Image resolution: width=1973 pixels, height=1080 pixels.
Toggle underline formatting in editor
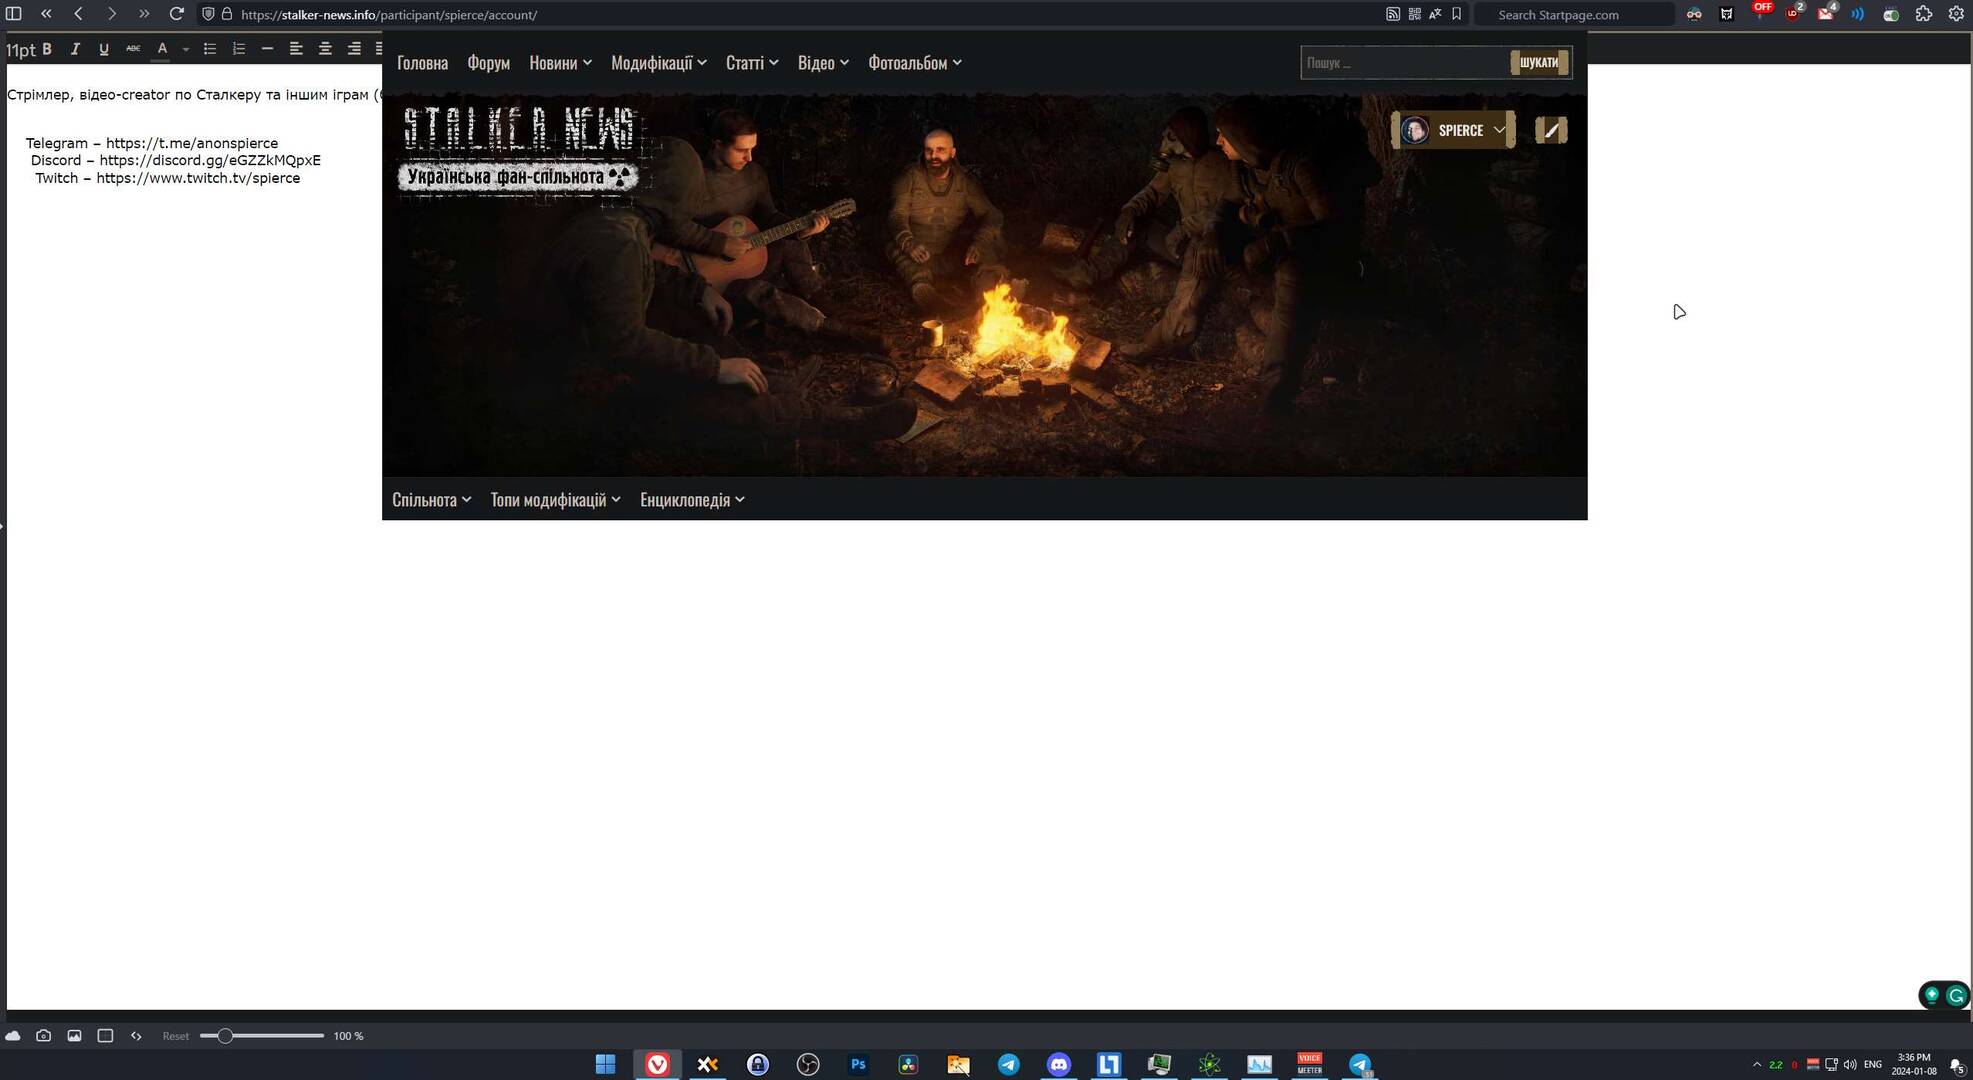(104, 49)
